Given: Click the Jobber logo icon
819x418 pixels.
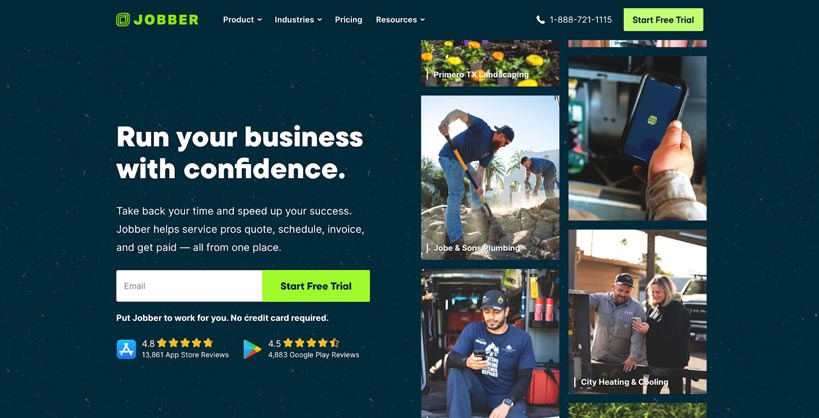Looking at the screenshot, I should click(x=123, y=20).
